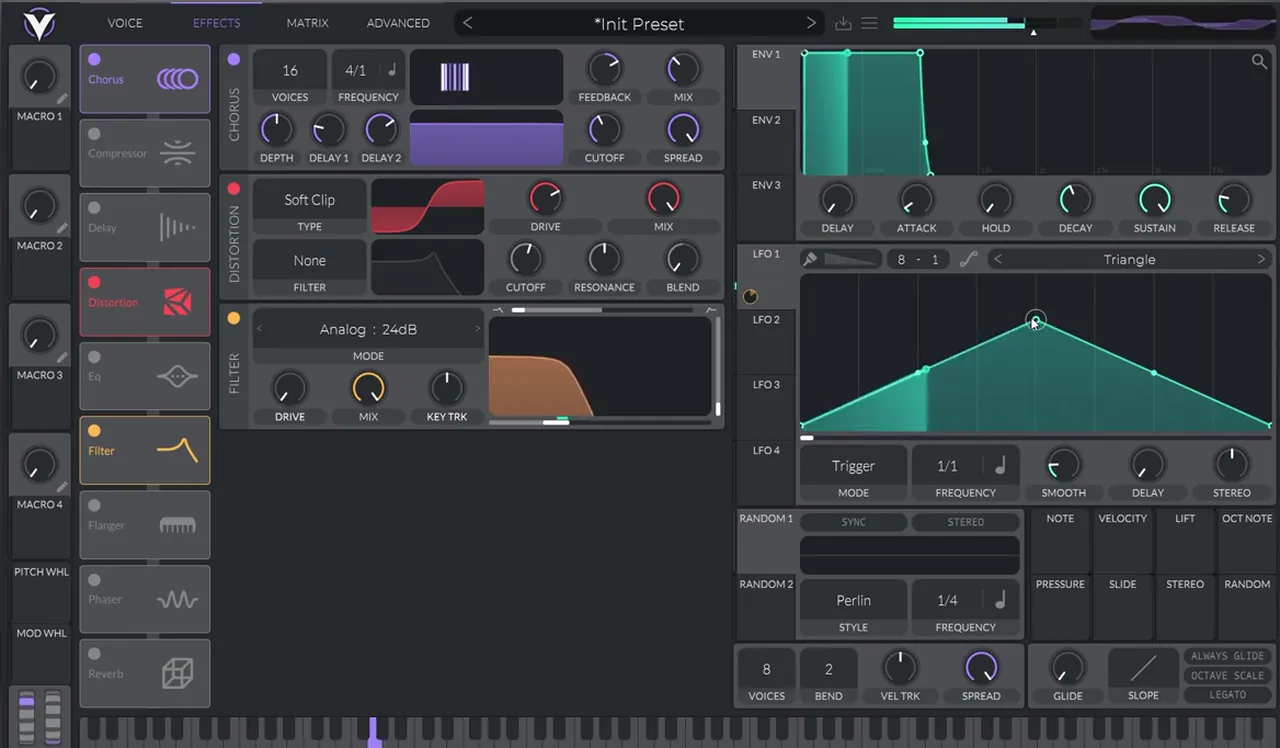Click the Compressor effect icon
This screenshot has width=1280, height=748.
tap(177, 153)
